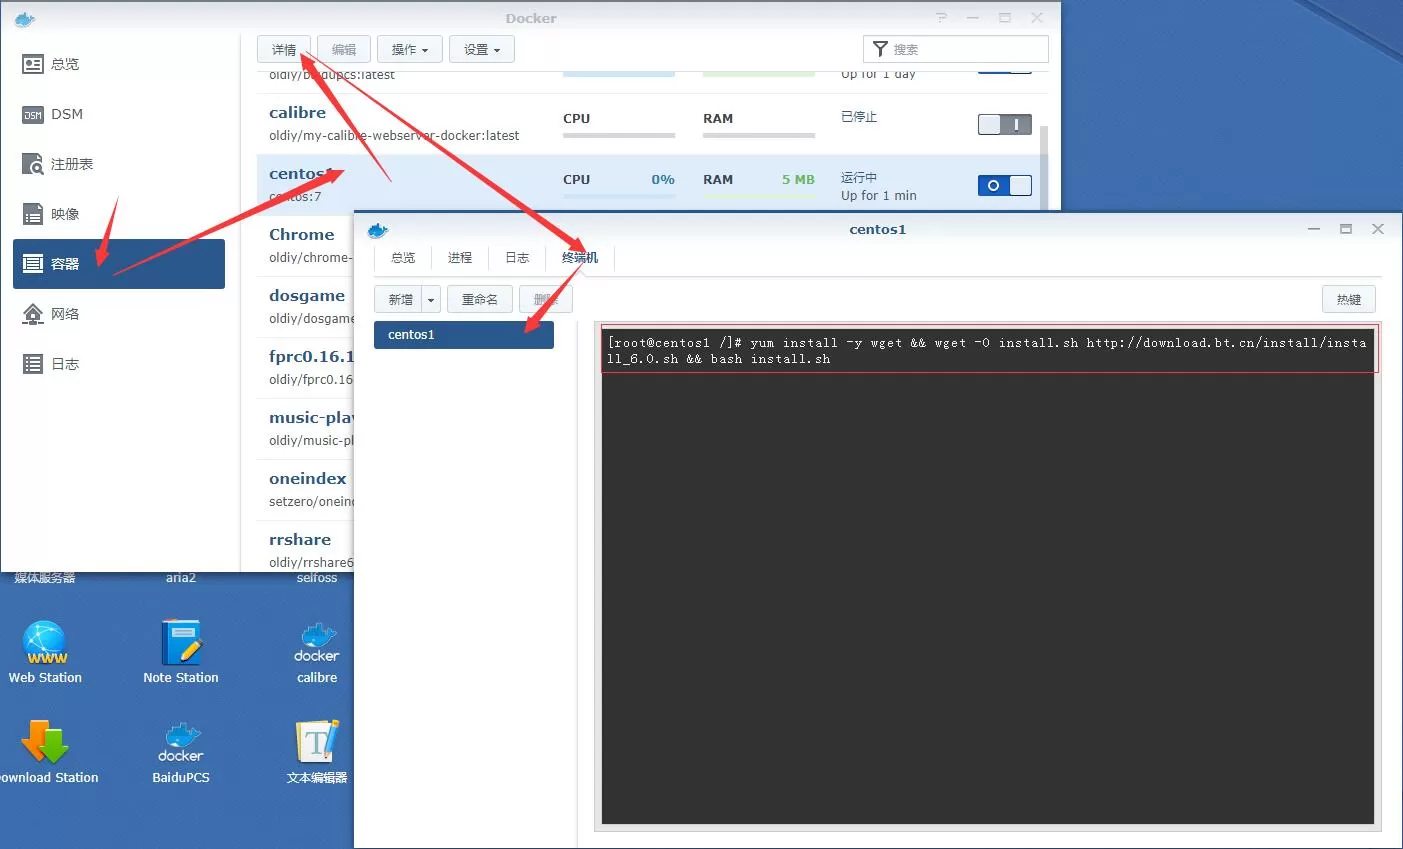Viewport: 1403px width, 849px height.
Task: Select the Chrome container row
Action: click(x=305, y=245)
